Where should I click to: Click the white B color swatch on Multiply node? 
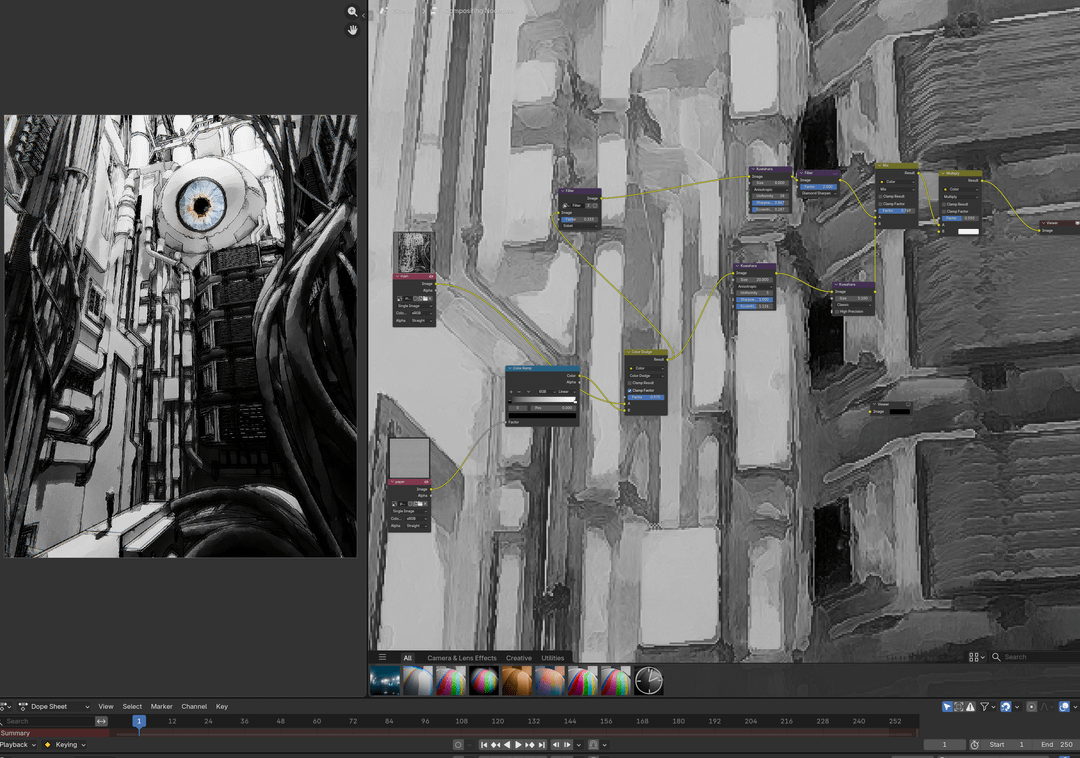(x=967, y=231)
